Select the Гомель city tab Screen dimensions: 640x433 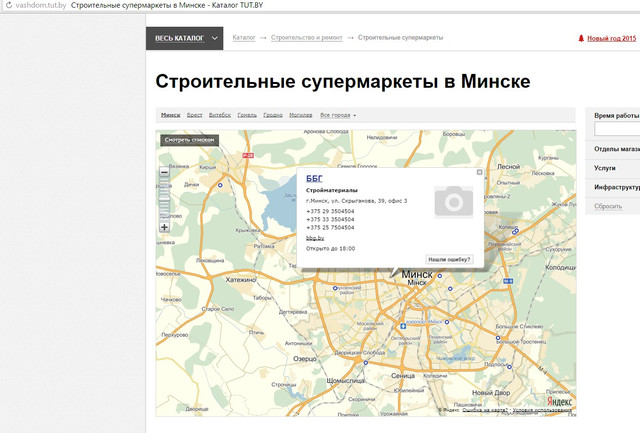(247, 115)
